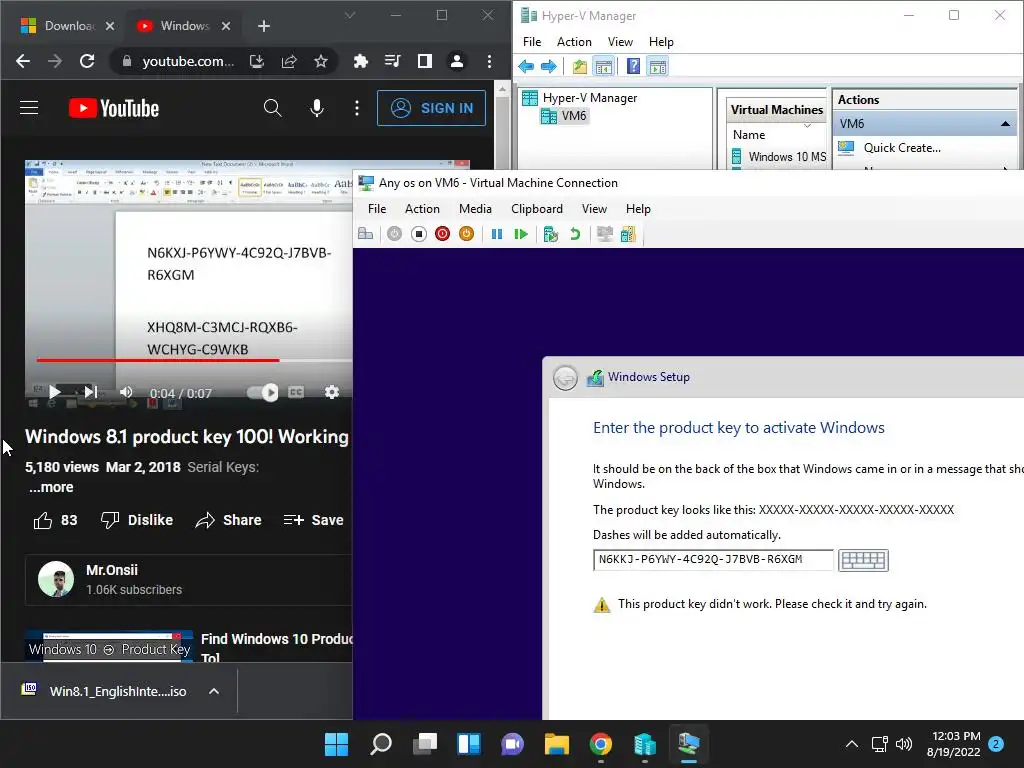This screenshot has width=1024, height=768.
Task: Click the Up one level folder icon in Hyper-V Manager
Action: point(579,66)
